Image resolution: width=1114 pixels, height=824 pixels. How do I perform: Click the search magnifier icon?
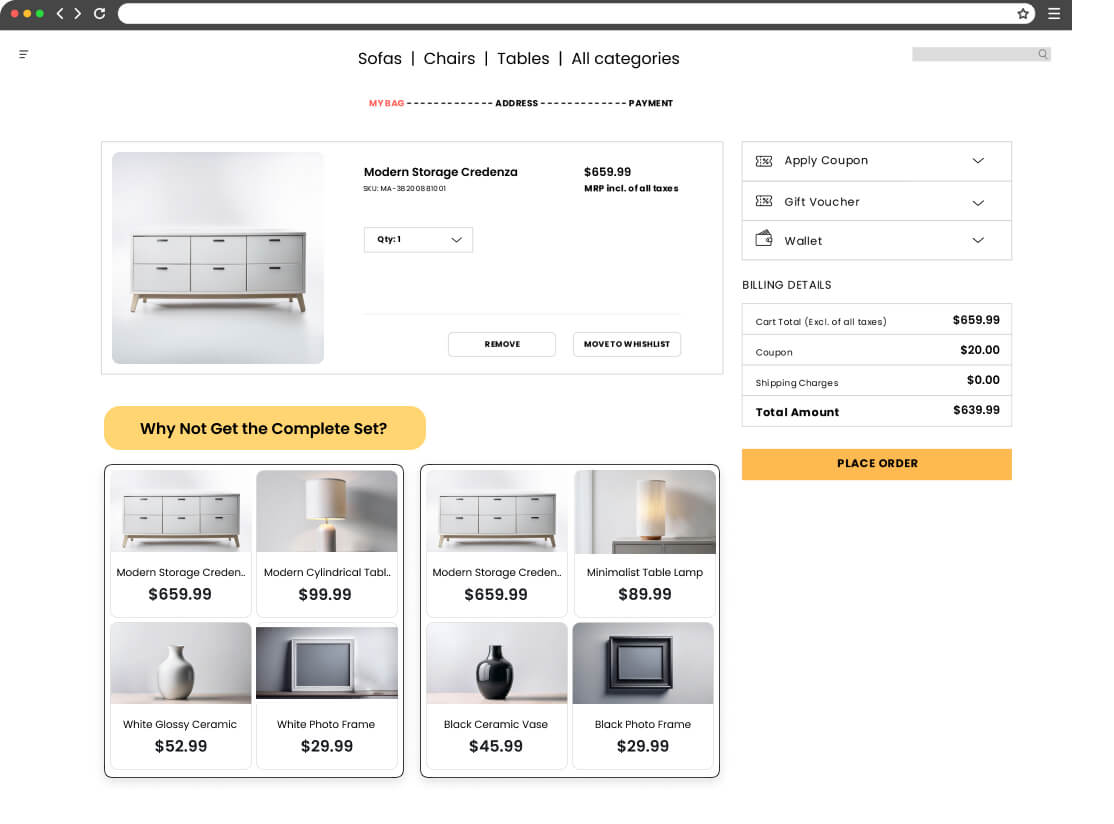tap(1043, 55)
